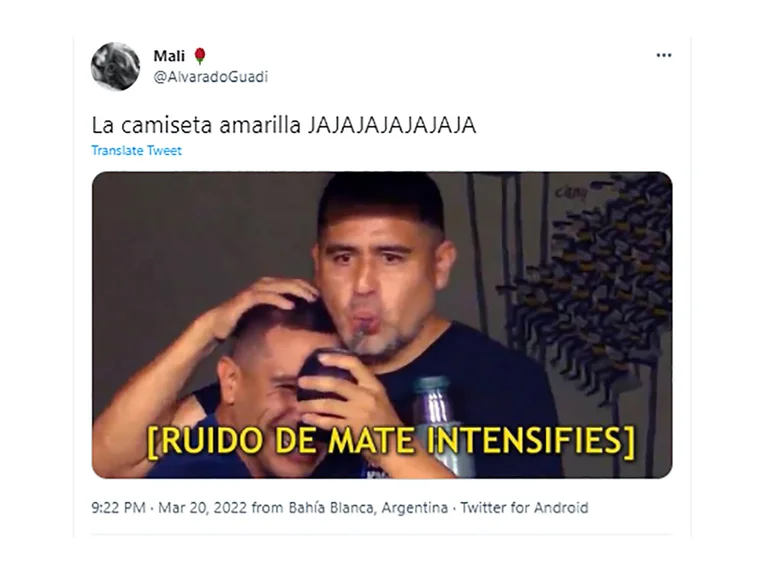This screenshot has width=768, height=576.
Task: Click the JAJAJAJAJAJAJA word in tweet
Action: [x=392, y=125]
